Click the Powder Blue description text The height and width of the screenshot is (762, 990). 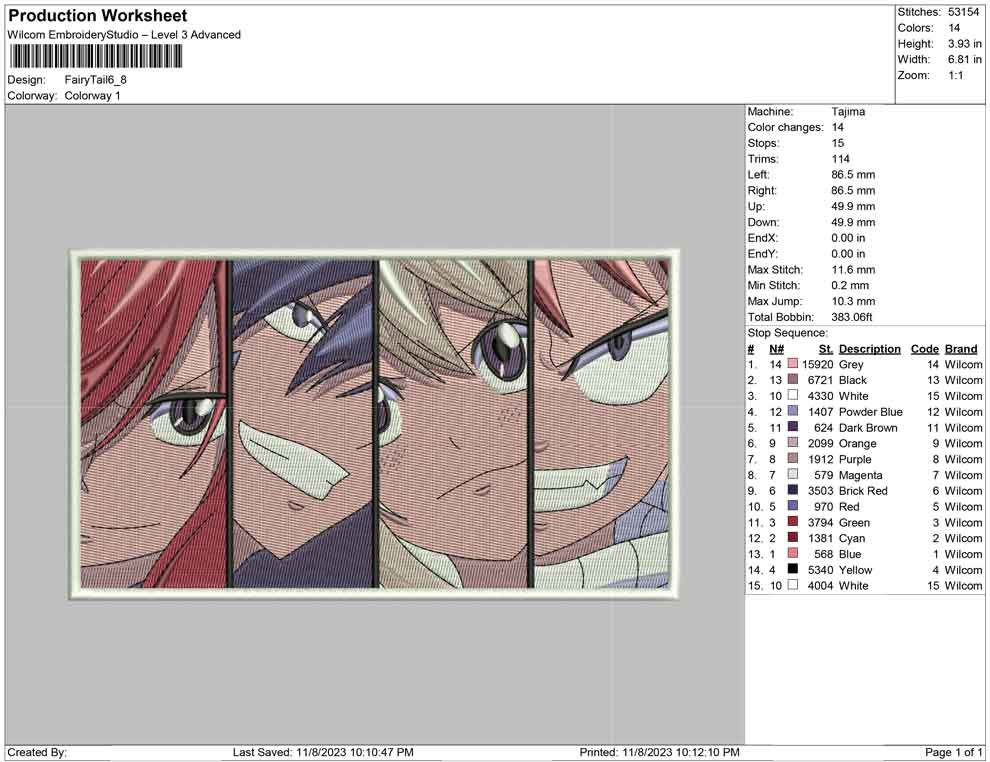[x=870, y=412]
